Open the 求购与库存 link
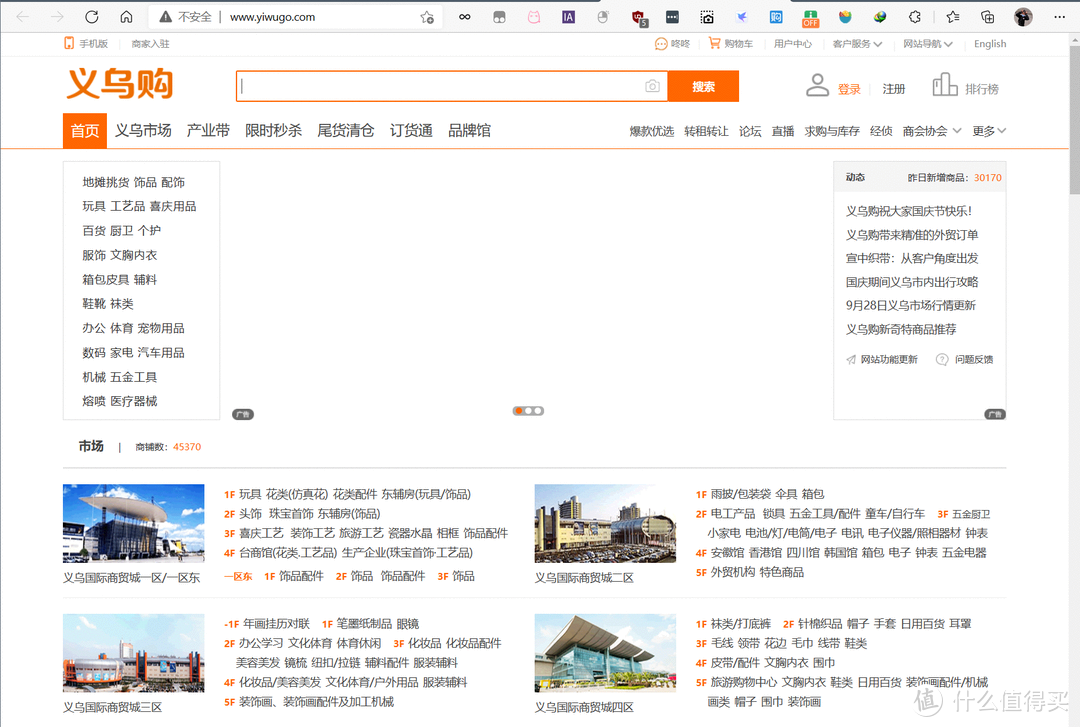This screenshot has height=727, width=1080. pos(832,131)
